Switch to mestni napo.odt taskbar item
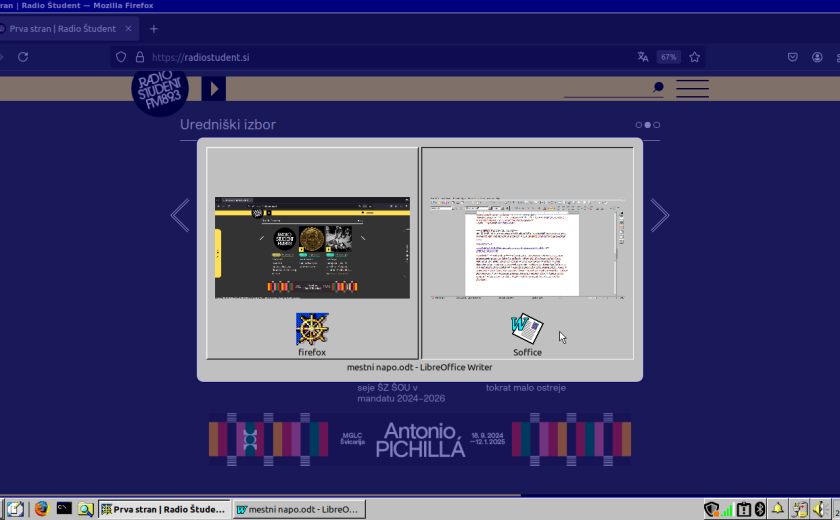840x520 pixels. (299, 509)
